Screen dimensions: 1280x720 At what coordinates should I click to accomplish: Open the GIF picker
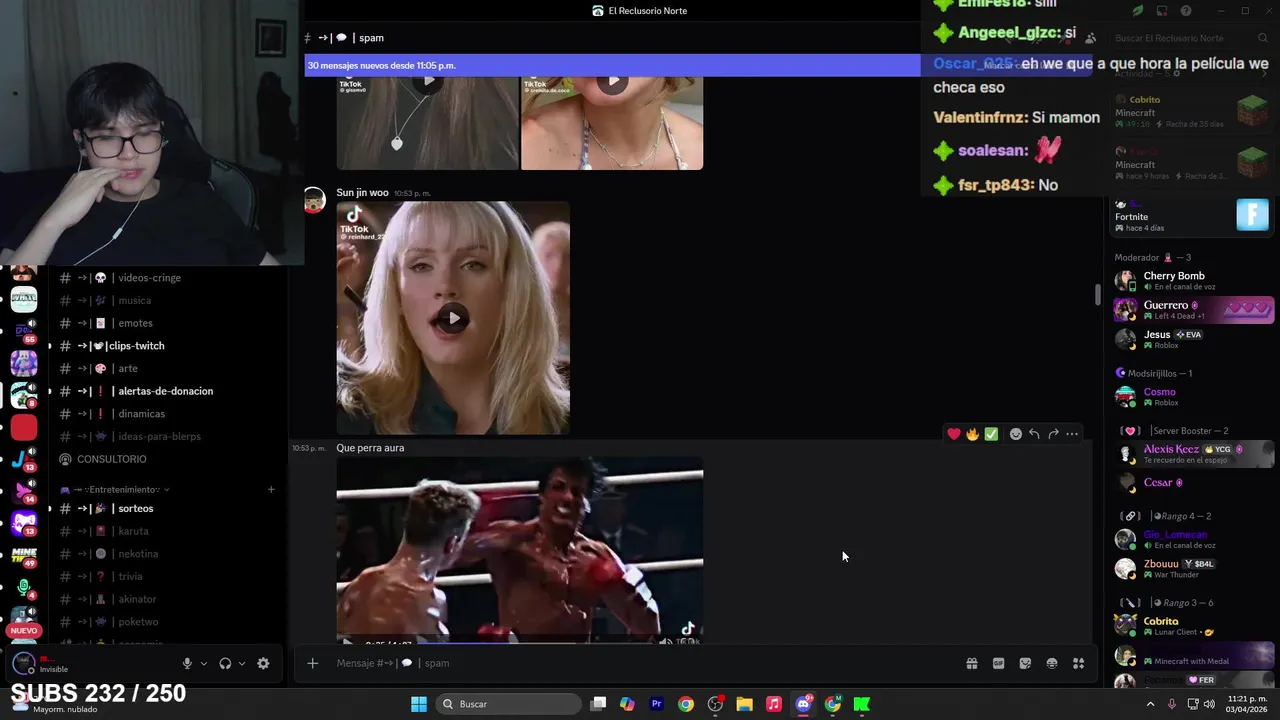click(998, 663)
